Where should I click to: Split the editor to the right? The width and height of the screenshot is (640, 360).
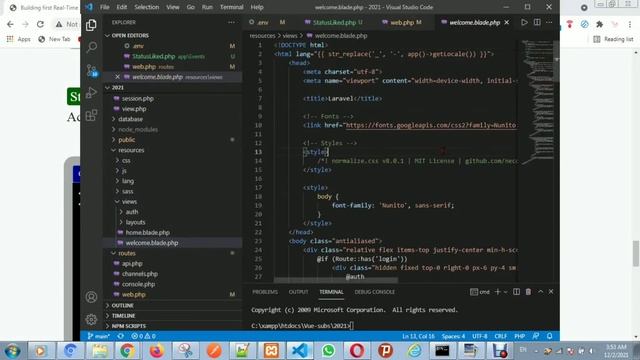(x=537, y=22)
